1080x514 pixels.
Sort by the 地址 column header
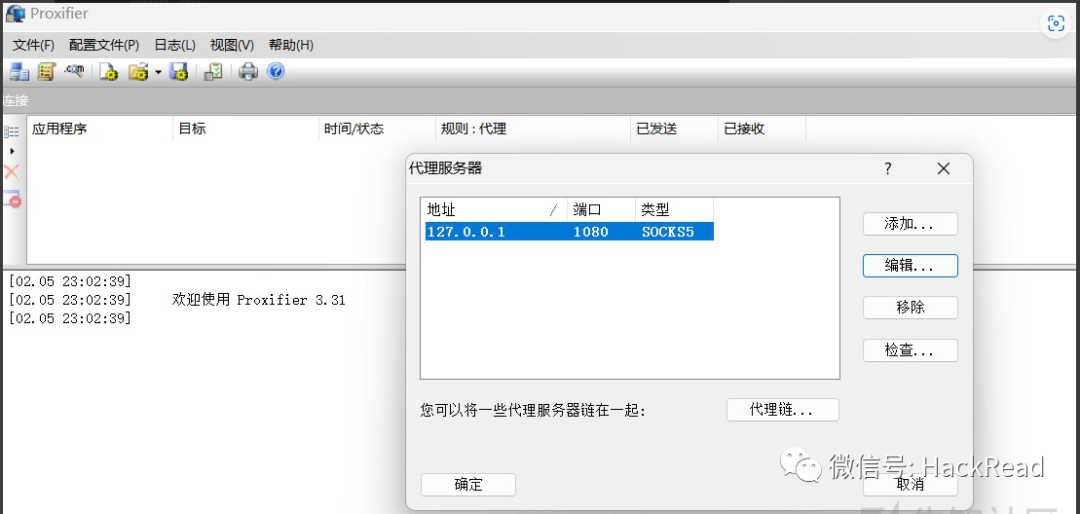(x=495, y=209)
